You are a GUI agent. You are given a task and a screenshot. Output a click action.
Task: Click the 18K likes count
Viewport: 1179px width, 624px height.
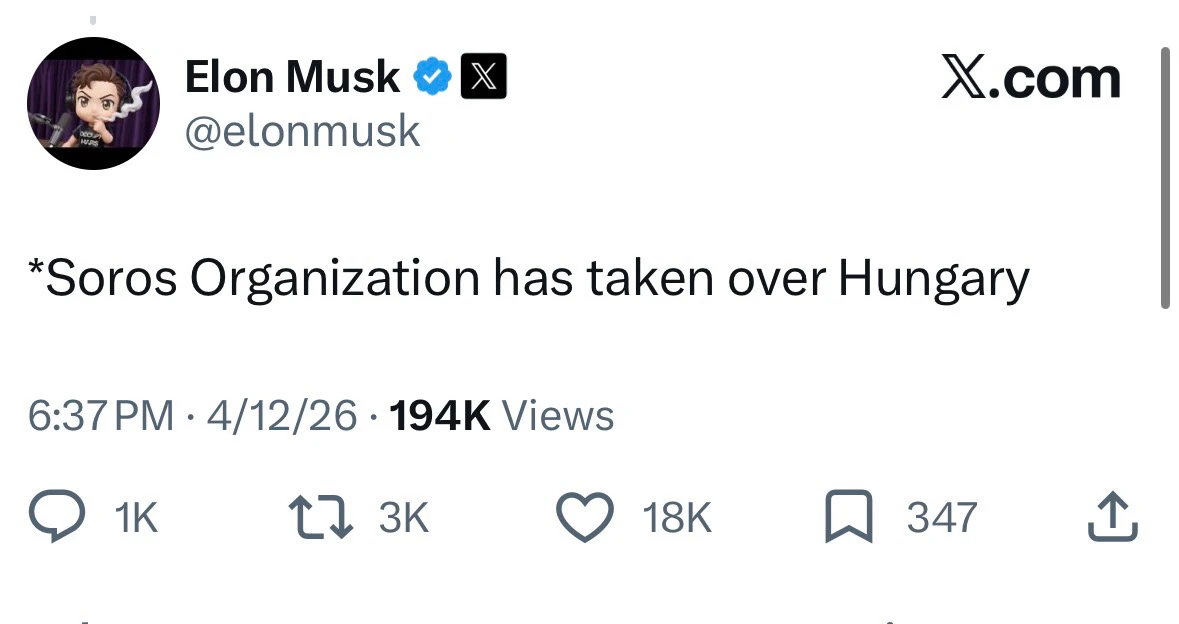click(677, 518)
